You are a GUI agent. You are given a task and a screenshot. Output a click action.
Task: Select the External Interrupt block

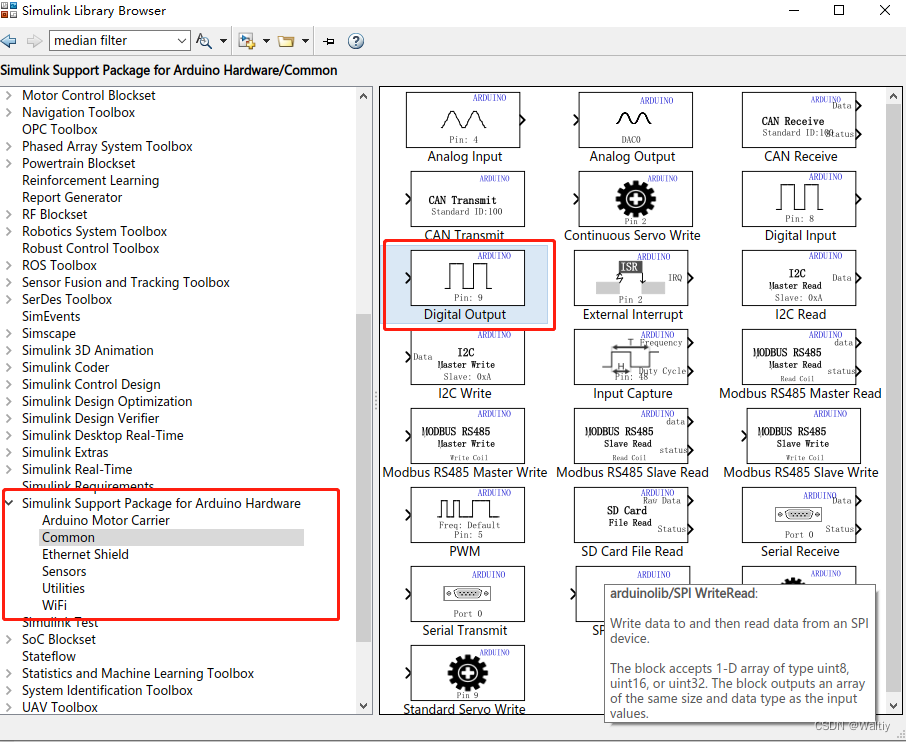pos(633,278)
